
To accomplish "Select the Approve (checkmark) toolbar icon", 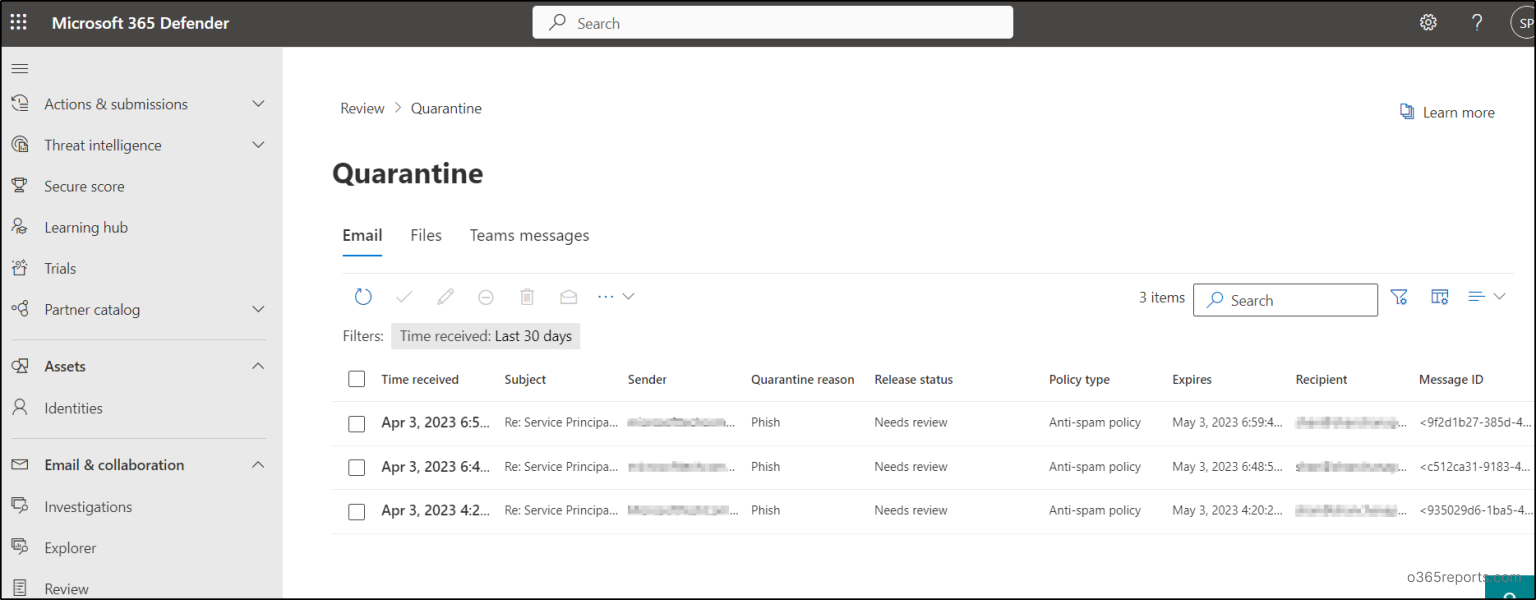I will (x=404, y=296).
